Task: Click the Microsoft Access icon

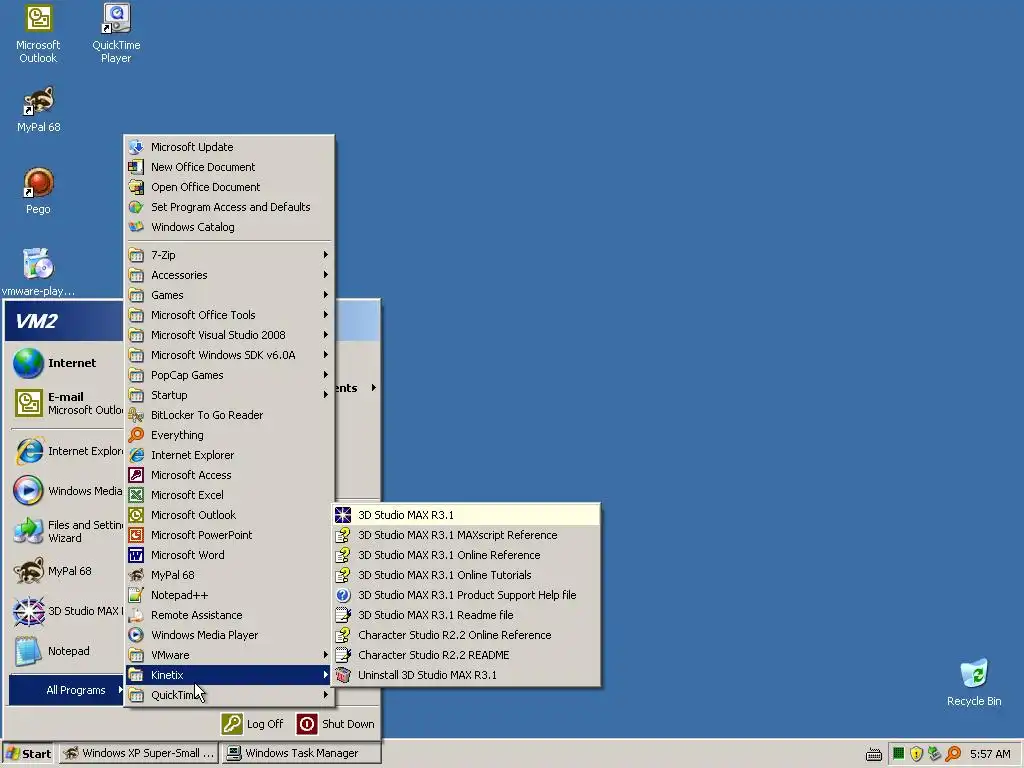Action: click(136, 475)
